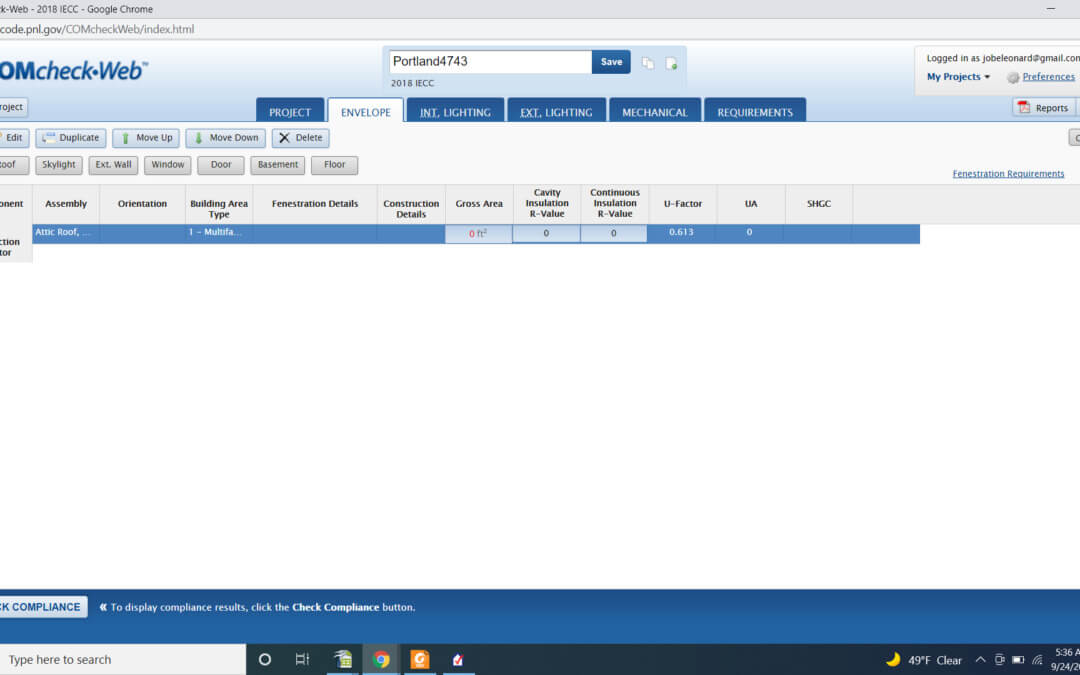The image size is (1080, 675).
Task: Click the Chrome icon in the taskbar
Action: (381, 659)
